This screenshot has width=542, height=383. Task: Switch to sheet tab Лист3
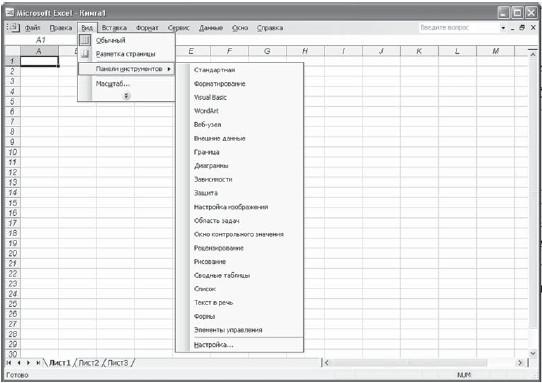tap(118, 363)
